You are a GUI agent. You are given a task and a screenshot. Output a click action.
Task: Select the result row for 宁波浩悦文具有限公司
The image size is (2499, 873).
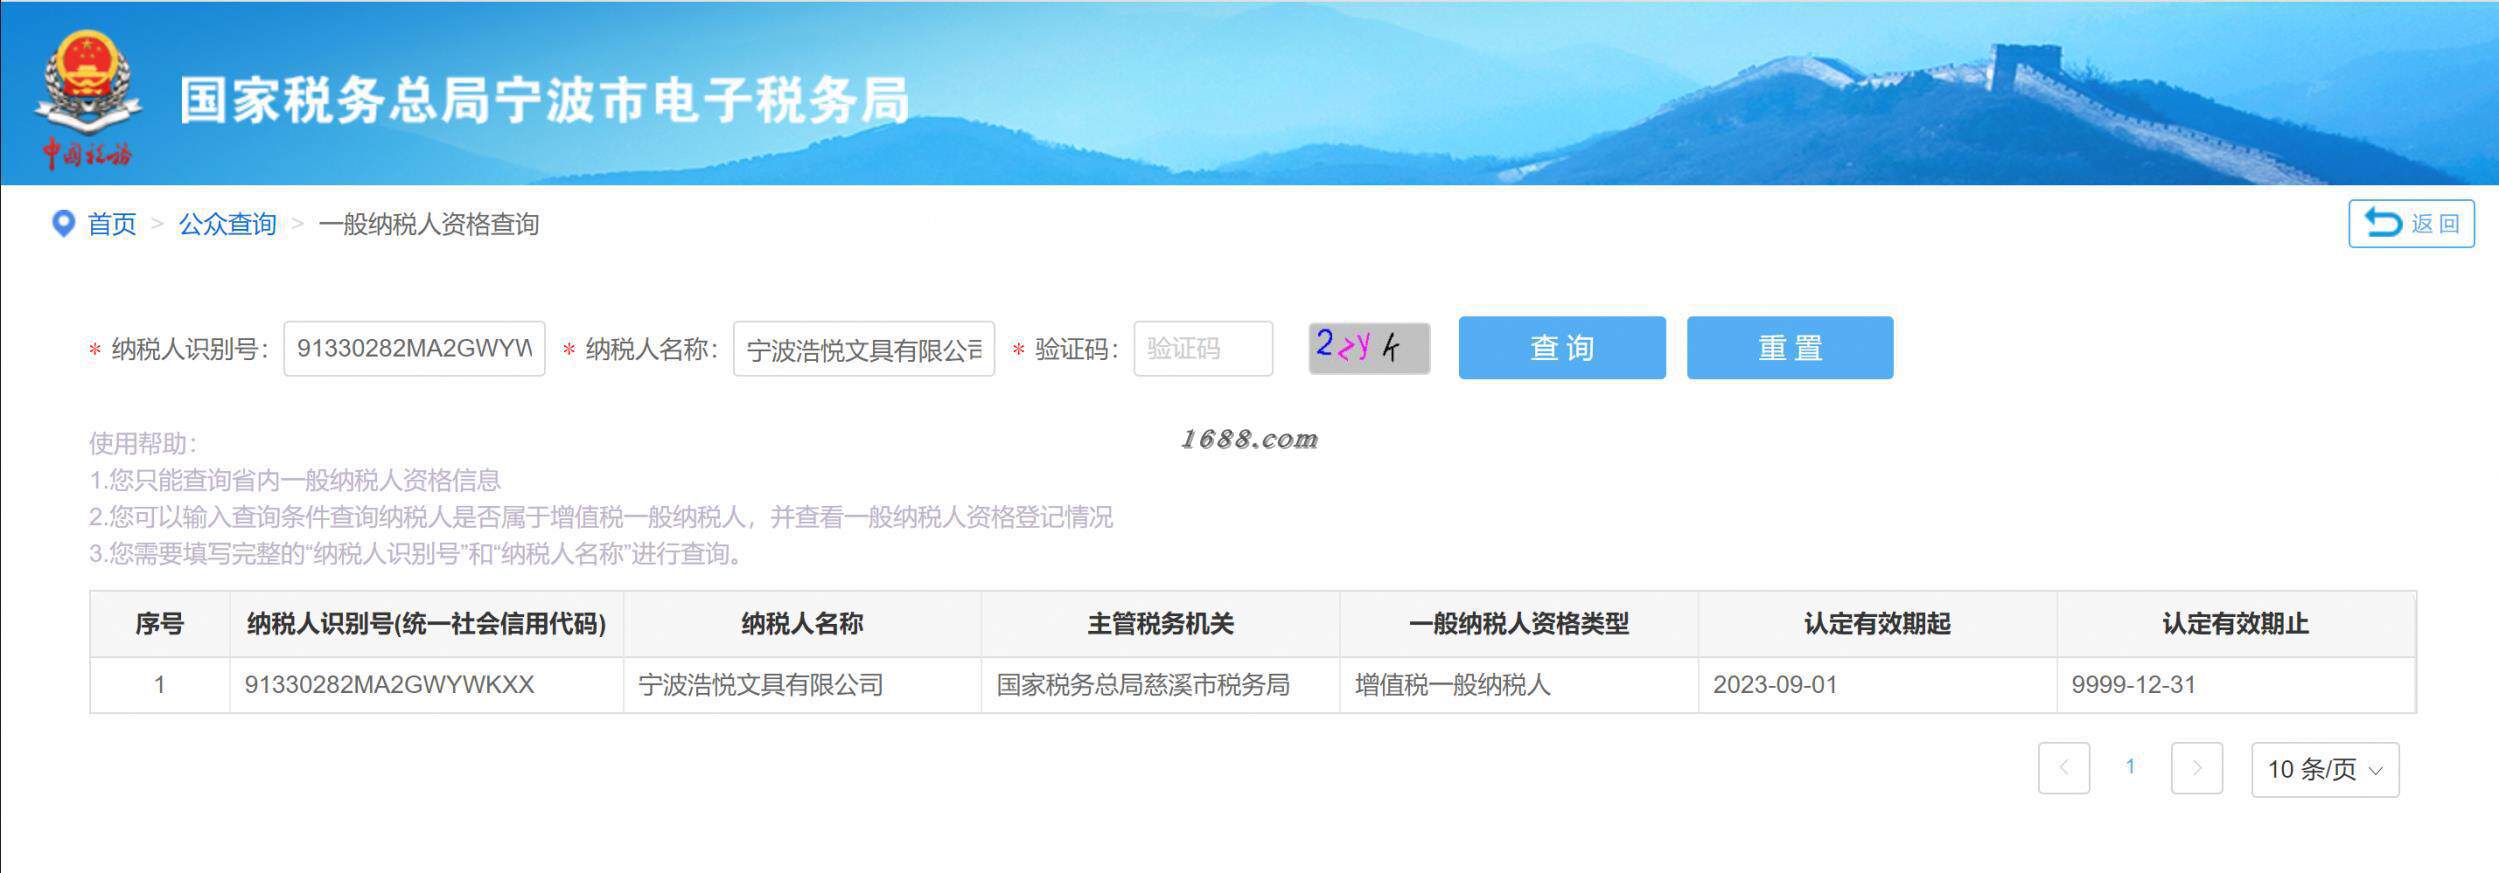pyautogui.click(x=1253, y=685)
